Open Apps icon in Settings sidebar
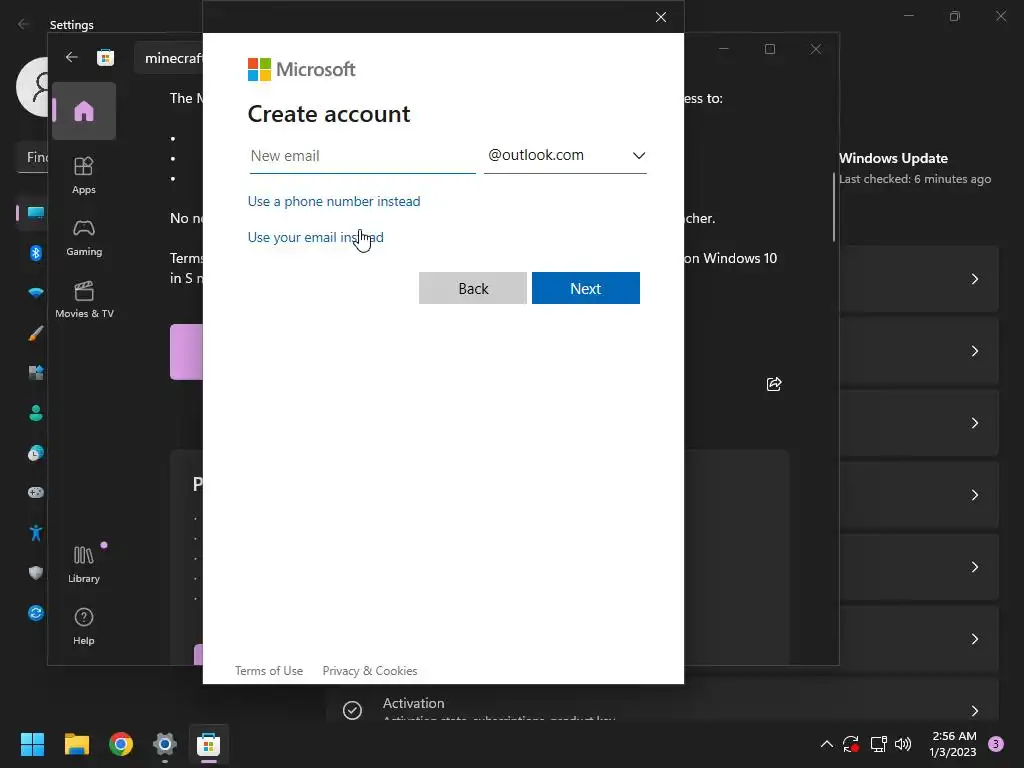This screenshot has width=1024, height=768. click(x=36, y=373)
